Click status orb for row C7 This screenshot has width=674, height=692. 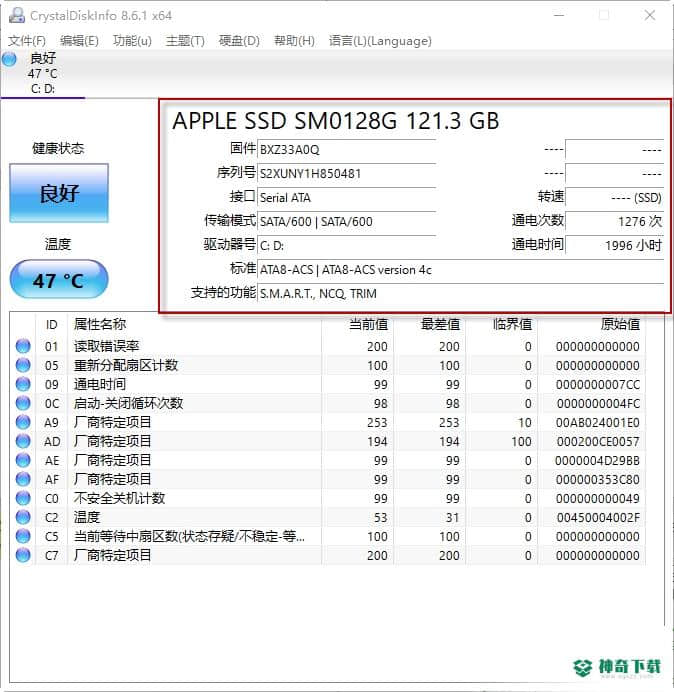point(23,555)
